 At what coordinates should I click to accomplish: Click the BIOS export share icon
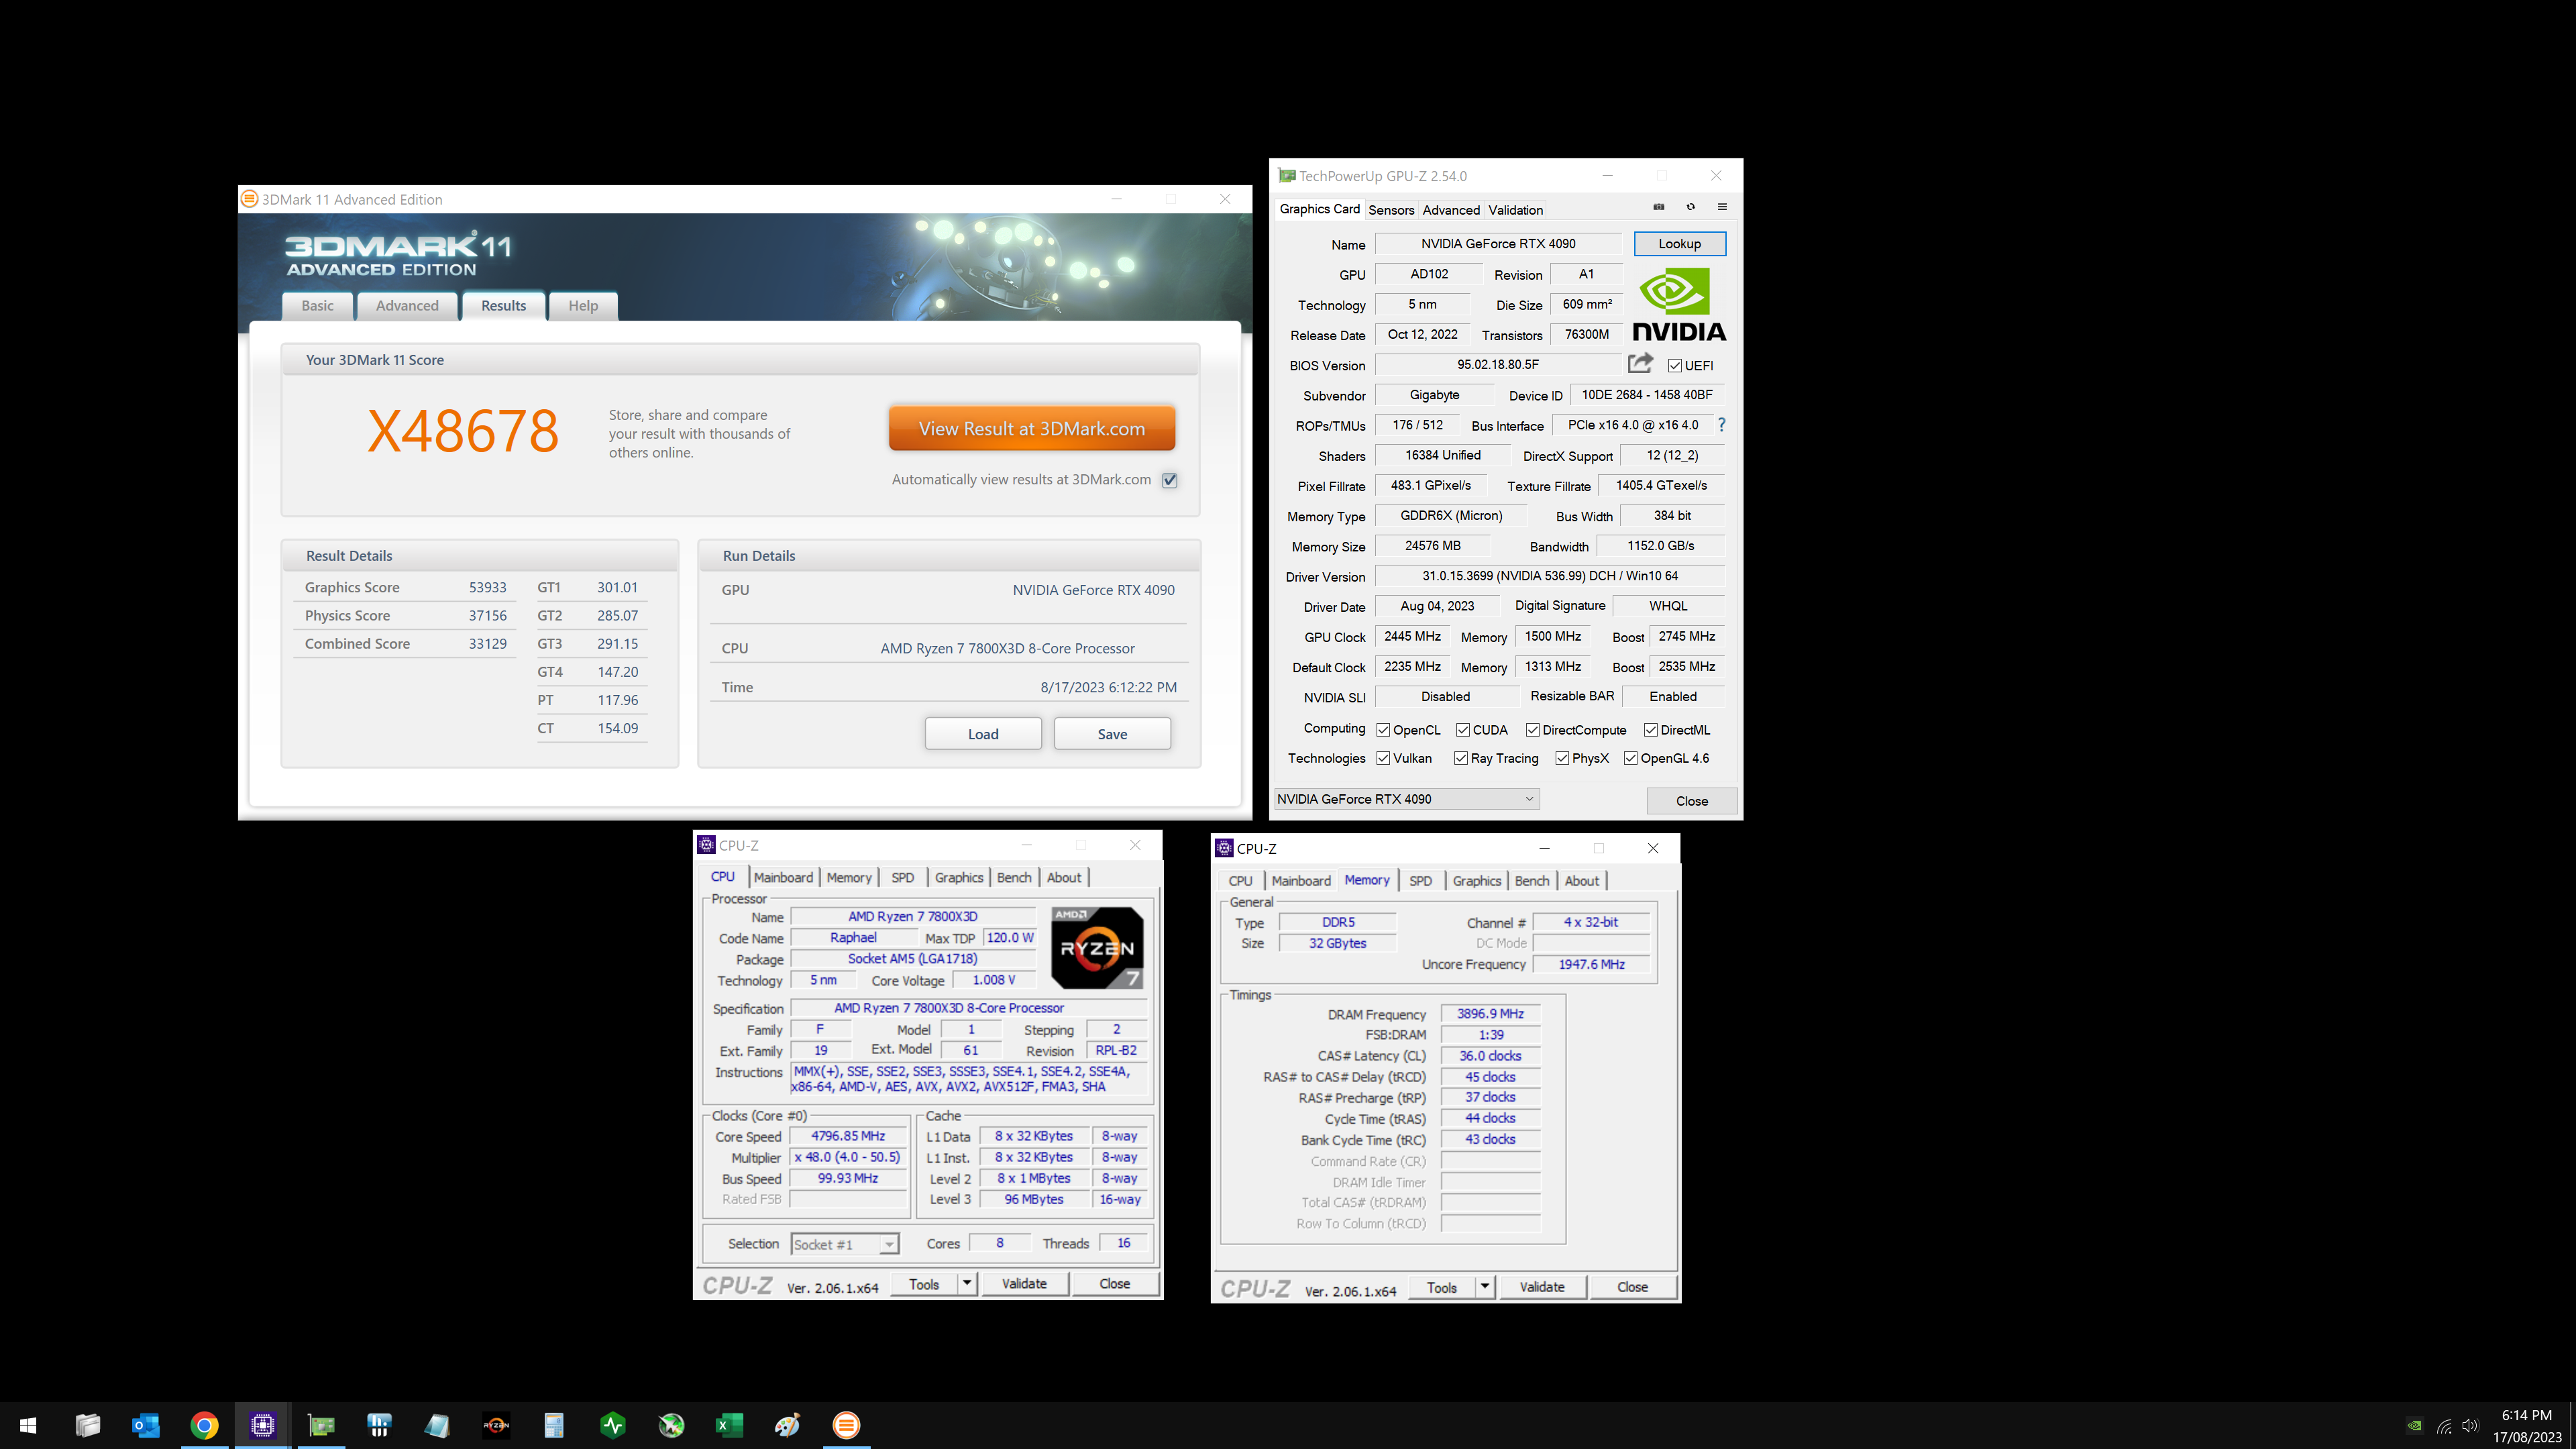pyautogui.click(x=1640, y=363)
